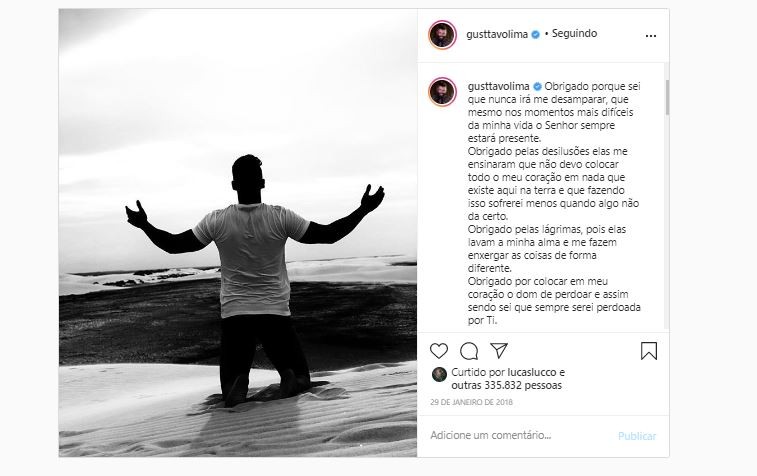Open comments with the speech bubble icon
The width and height of the screenshot is (757, 476).
click(x=469, y=351)
